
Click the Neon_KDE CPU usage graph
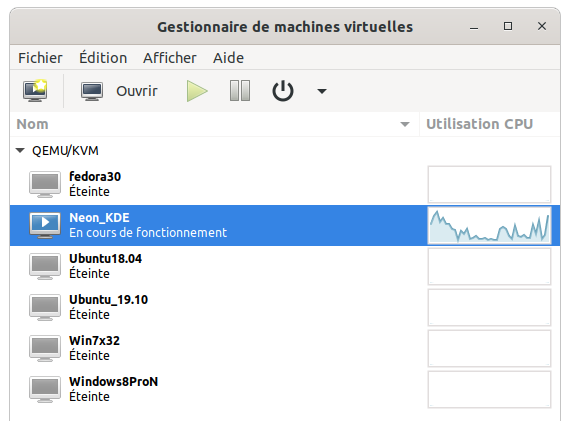[489, 225]
